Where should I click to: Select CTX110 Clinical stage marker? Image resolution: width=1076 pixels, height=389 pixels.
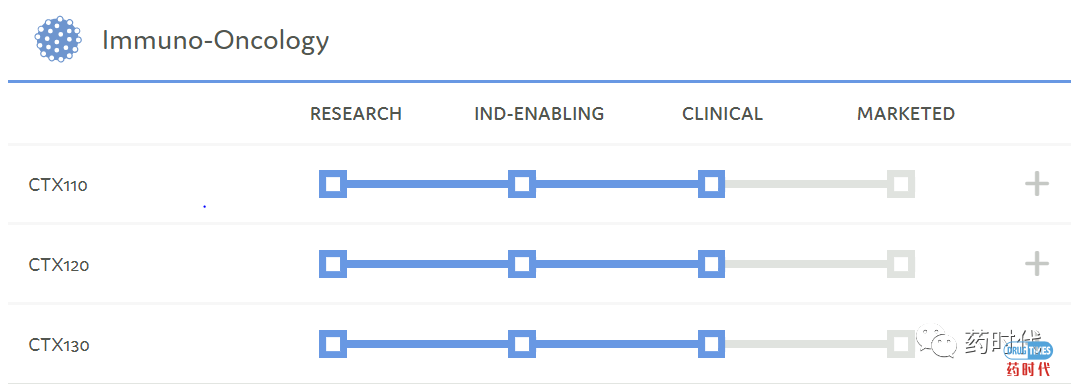coord(712,184)
